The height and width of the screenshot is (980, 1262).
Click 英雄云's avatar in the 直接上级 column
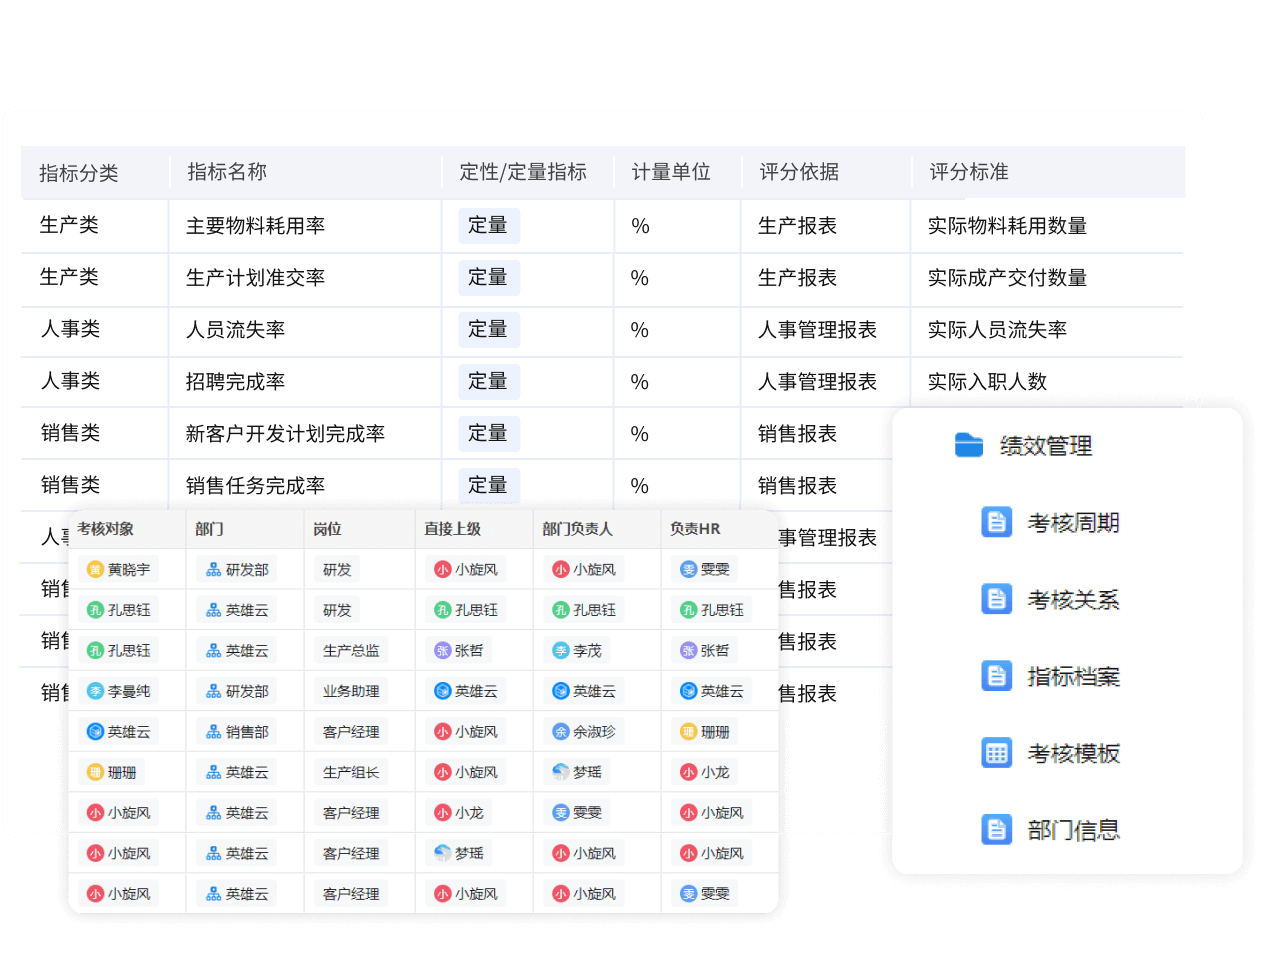pos(443,691)
